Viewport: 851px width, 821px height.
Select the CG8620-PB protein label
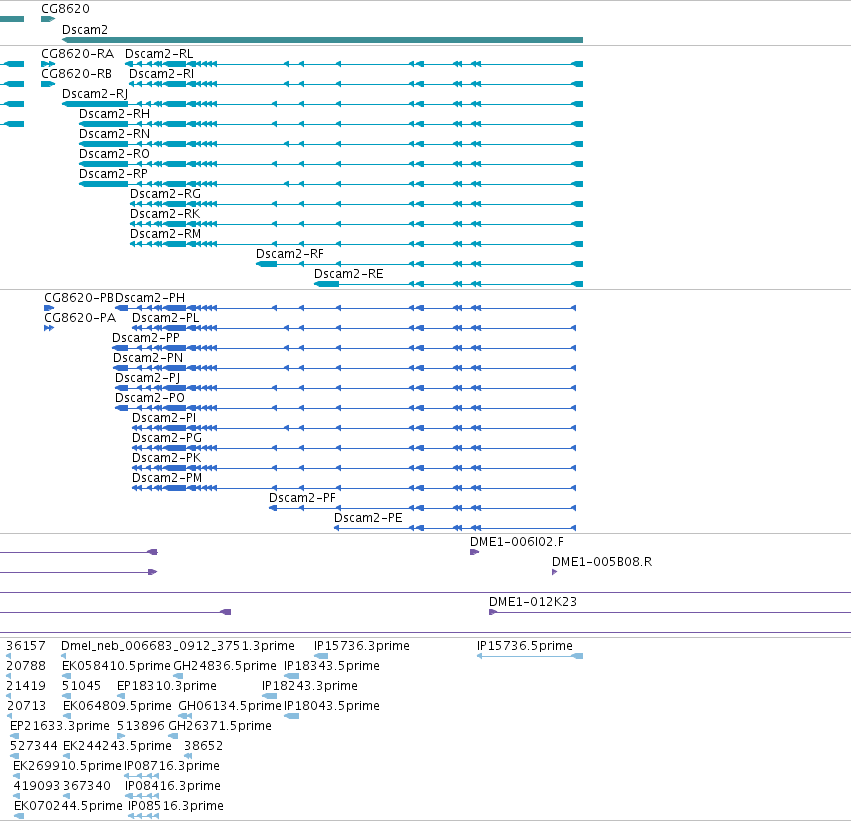(79, 298)
